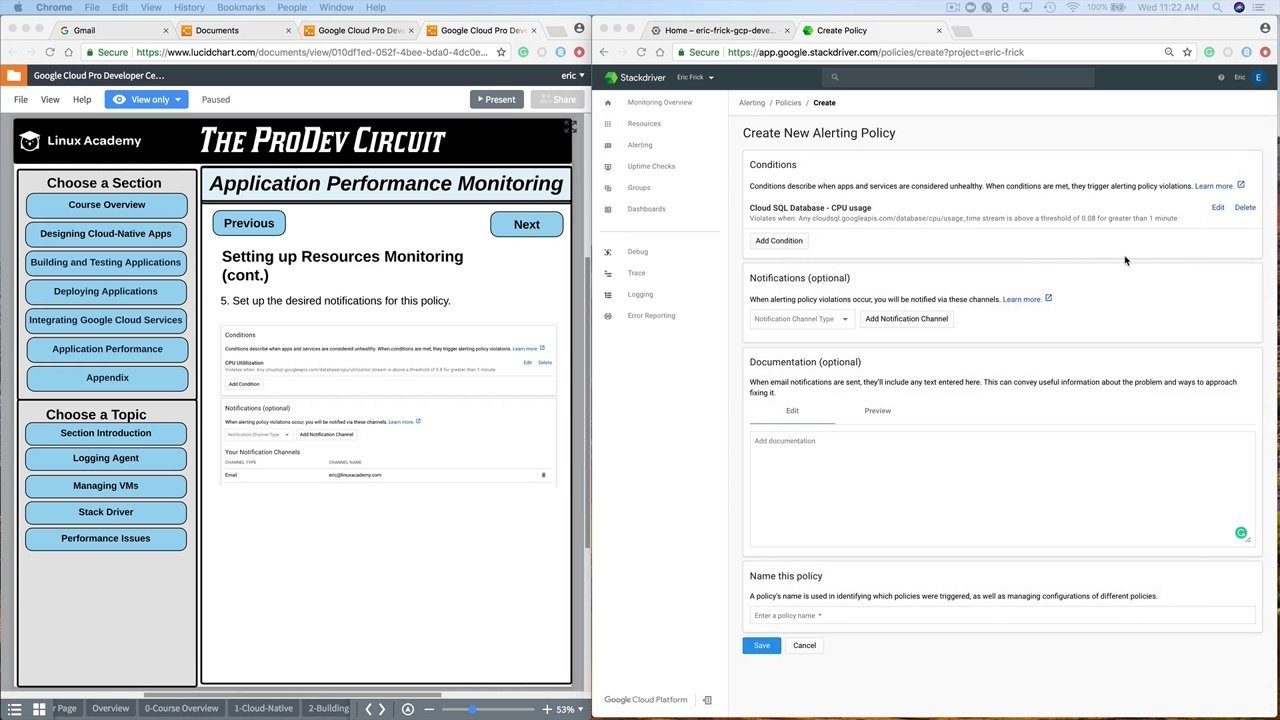Screen dimensions: 1280x720
Task: Click the Trace sidebar icon
Action: [x=608, y=273]
